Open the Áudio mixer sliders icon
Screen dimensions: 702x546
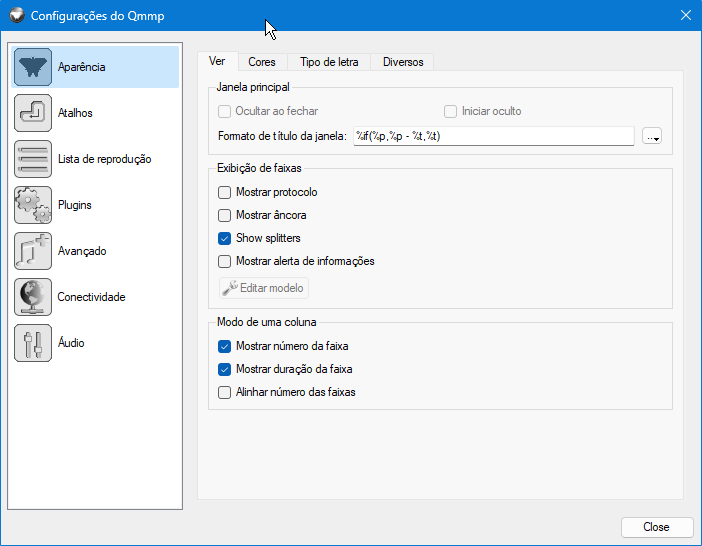33,343
